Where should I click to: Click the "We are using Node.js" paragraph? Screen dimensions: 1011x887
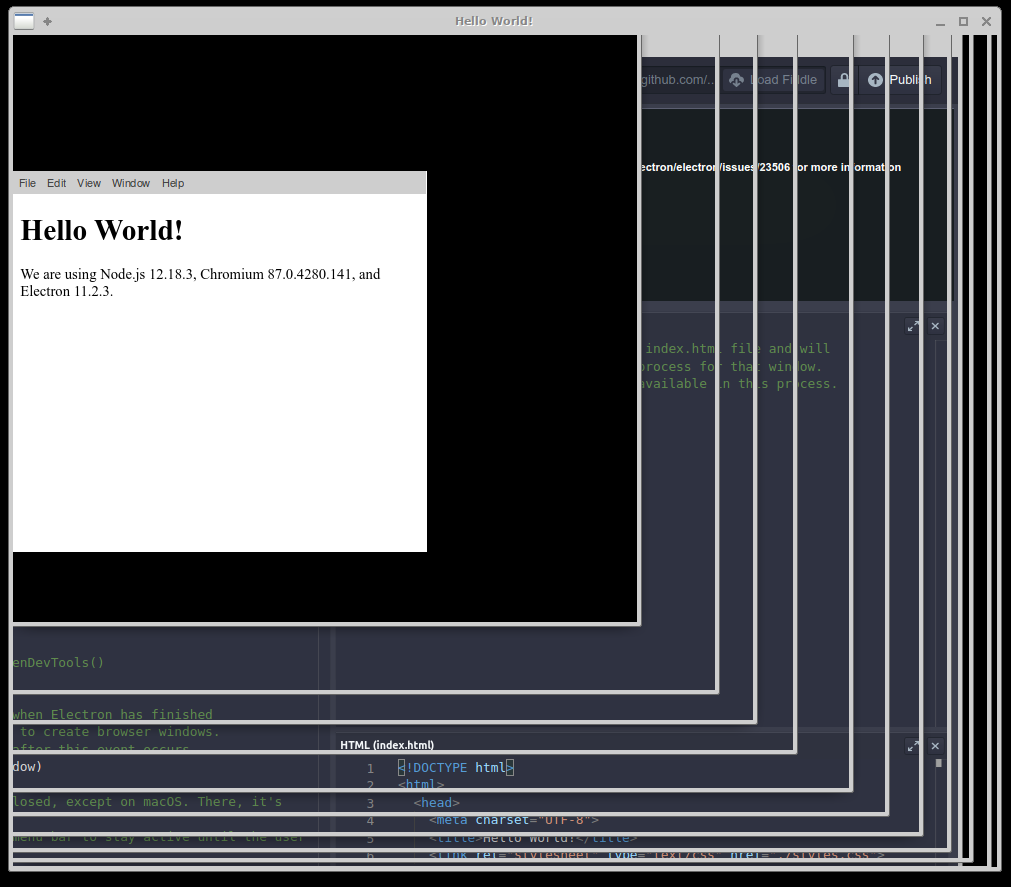(201, 282)
